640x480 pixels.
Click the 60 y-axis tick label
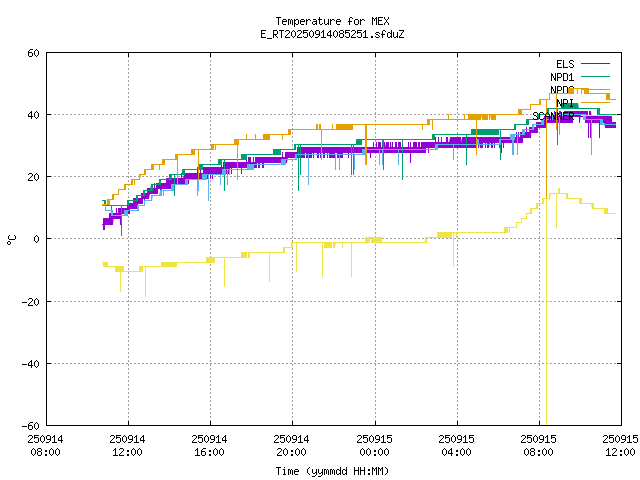33,53
